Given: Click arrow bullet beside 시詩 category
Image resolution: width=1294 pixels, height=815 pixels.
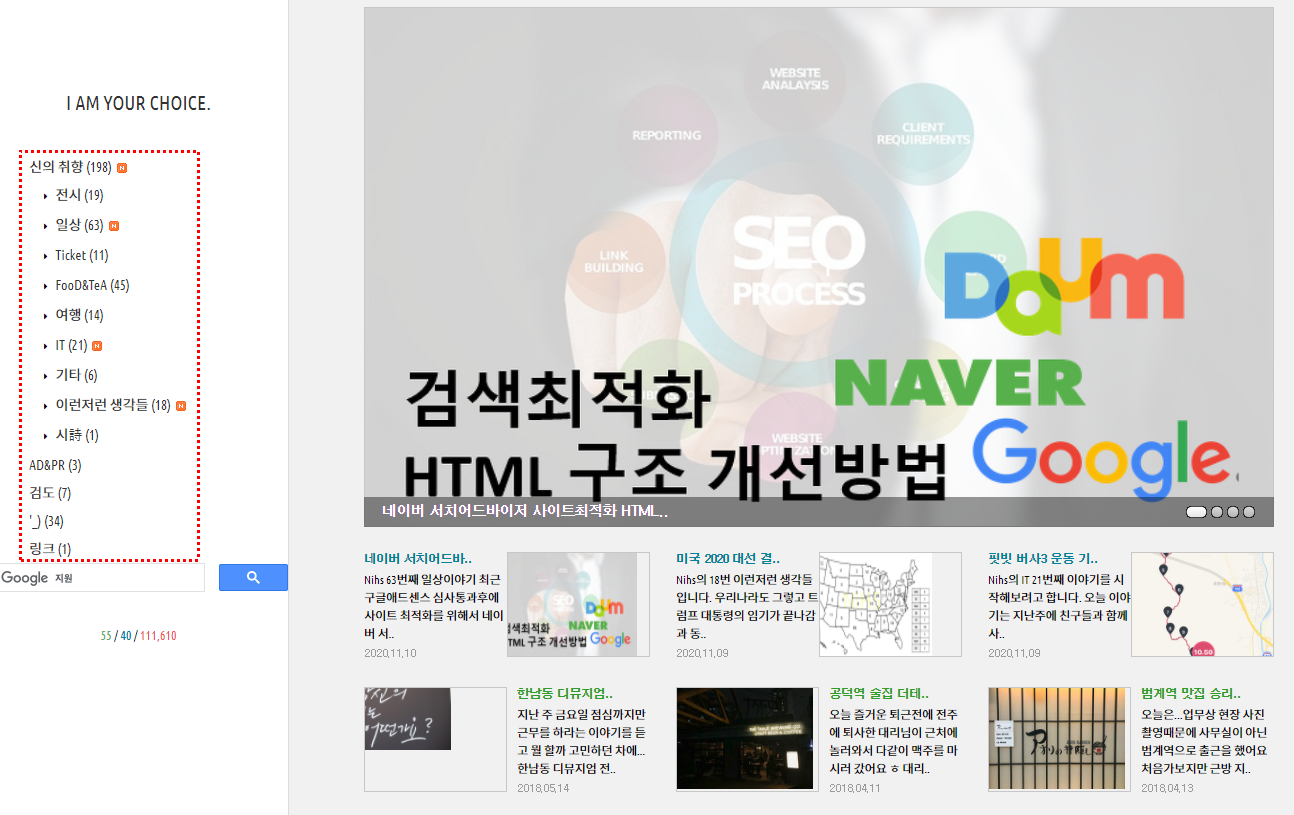Looking at the screenshot, I should [46, 436].
